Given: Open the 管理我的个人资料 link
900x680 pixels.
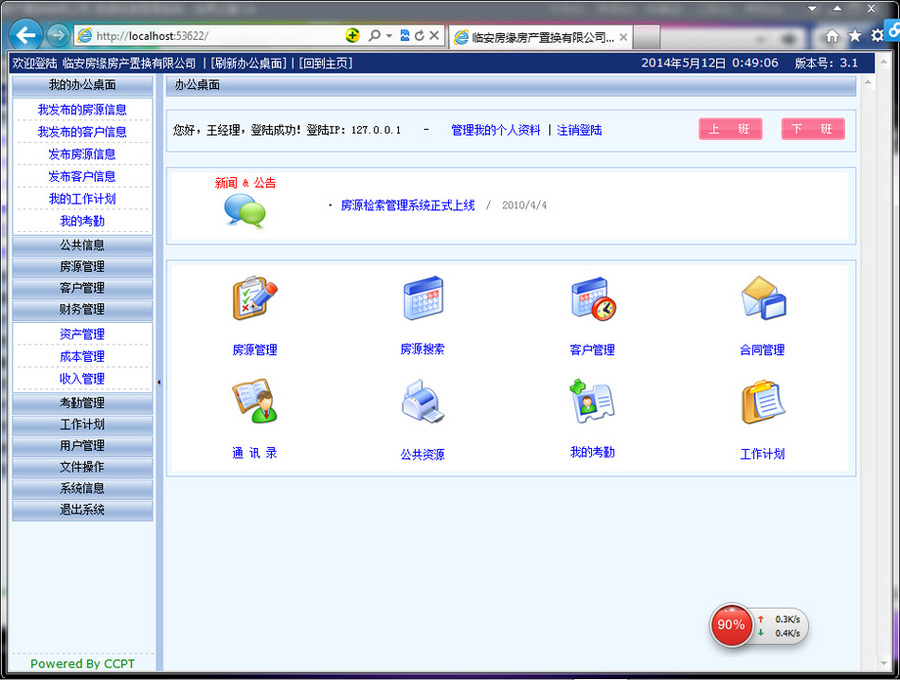Looking at the screenshot, I should pyautogui.click(x=495, y=130).
